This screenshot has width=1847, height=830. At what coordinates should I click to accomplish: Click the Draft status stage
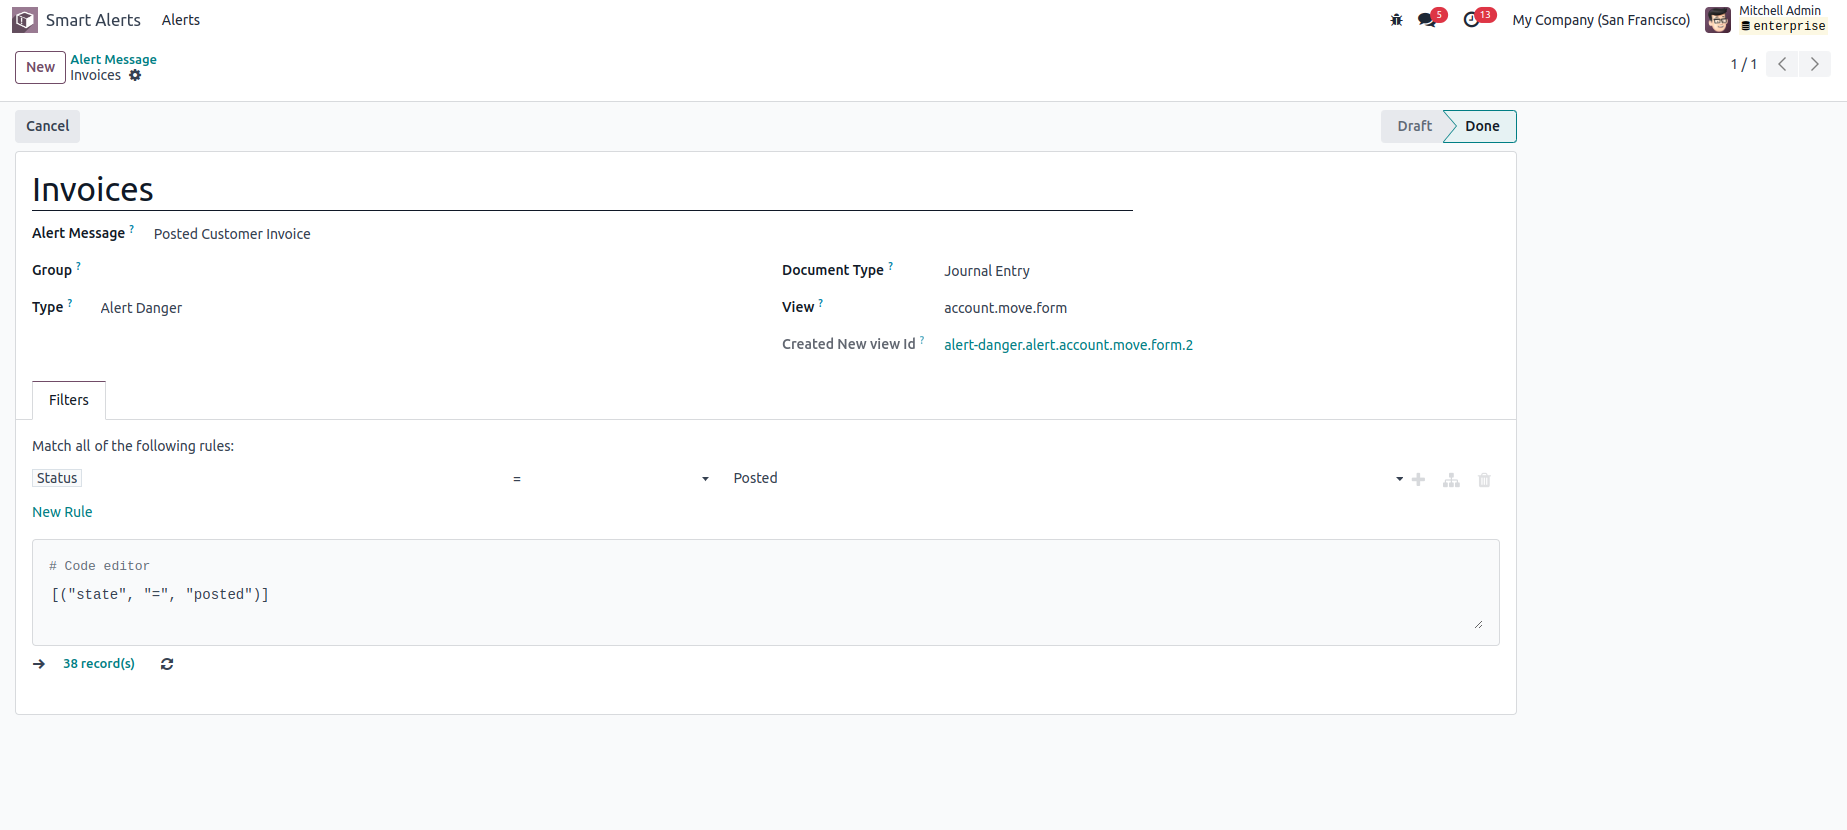(x=1414, y=126)
